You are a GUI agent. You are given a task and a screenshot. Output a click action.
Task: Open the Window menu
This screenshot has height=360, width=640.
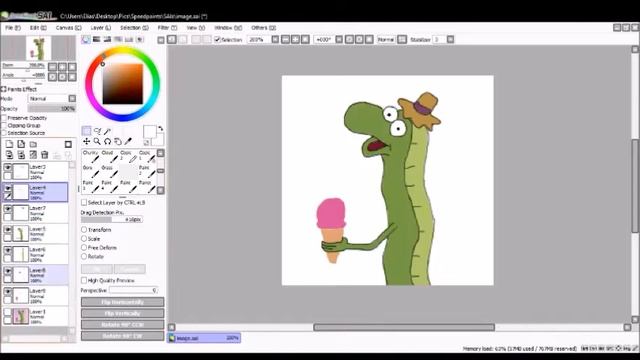click(228, 28)
